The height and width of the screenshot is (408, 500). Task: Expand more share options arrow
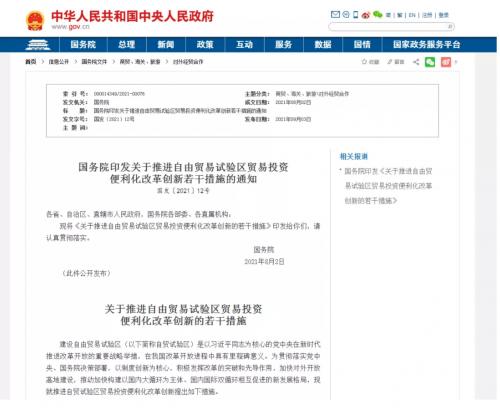pos(456,62)
